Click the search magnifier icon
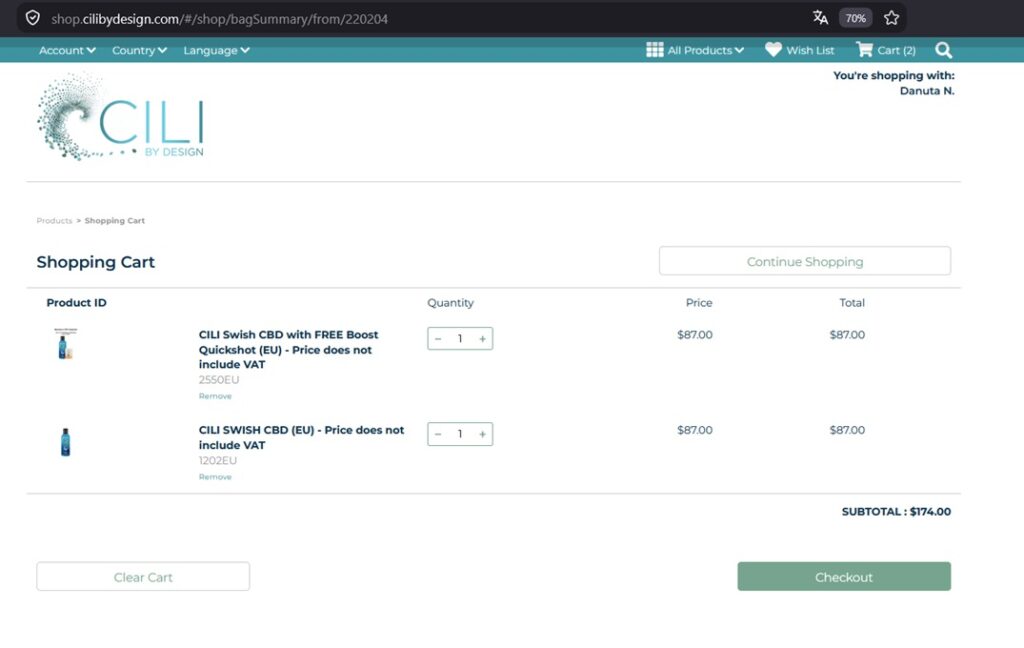1024x648 pixels. 943,50
